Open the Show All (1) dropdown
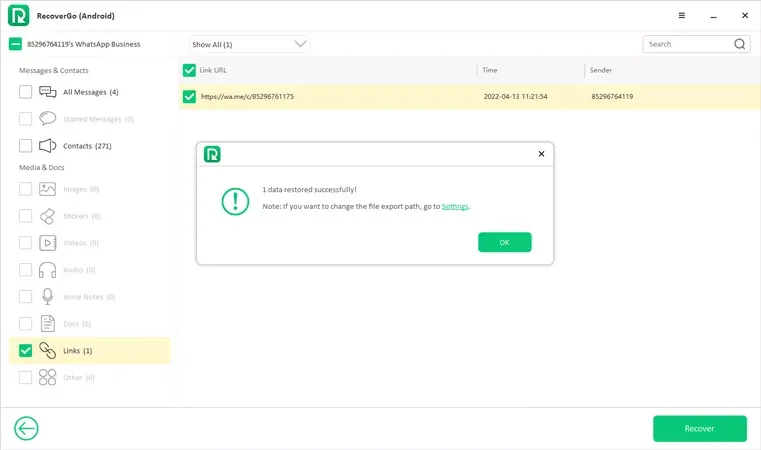The width and height of the screenshot is (761, 450). pyautogui.click(x=249, y=44)
